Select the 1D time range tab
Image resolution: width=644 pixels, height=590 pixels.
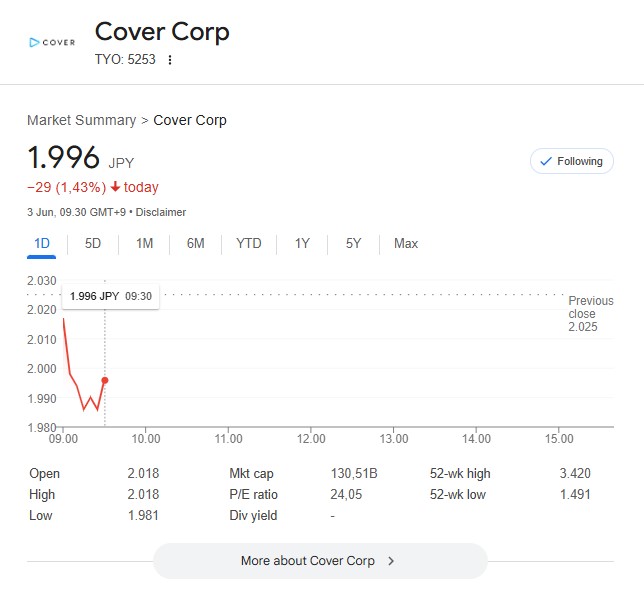coord(41,243)
